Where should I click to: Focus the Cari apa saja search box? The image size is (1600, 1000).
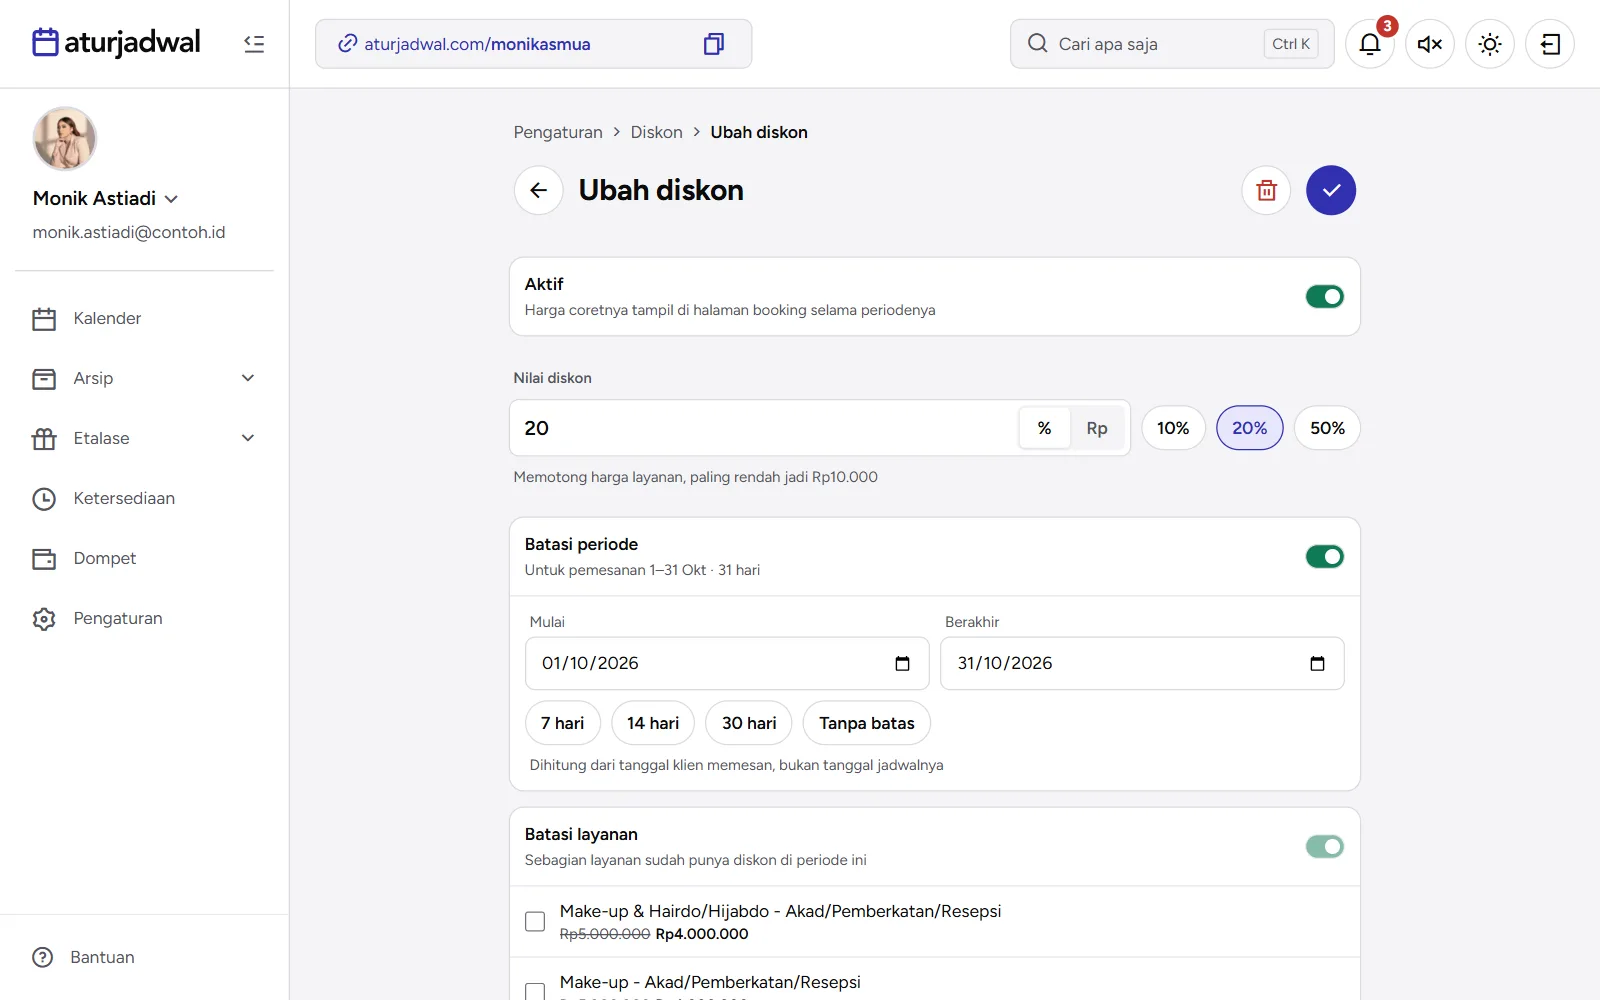pyautogui.click(x=1172, y=44)
